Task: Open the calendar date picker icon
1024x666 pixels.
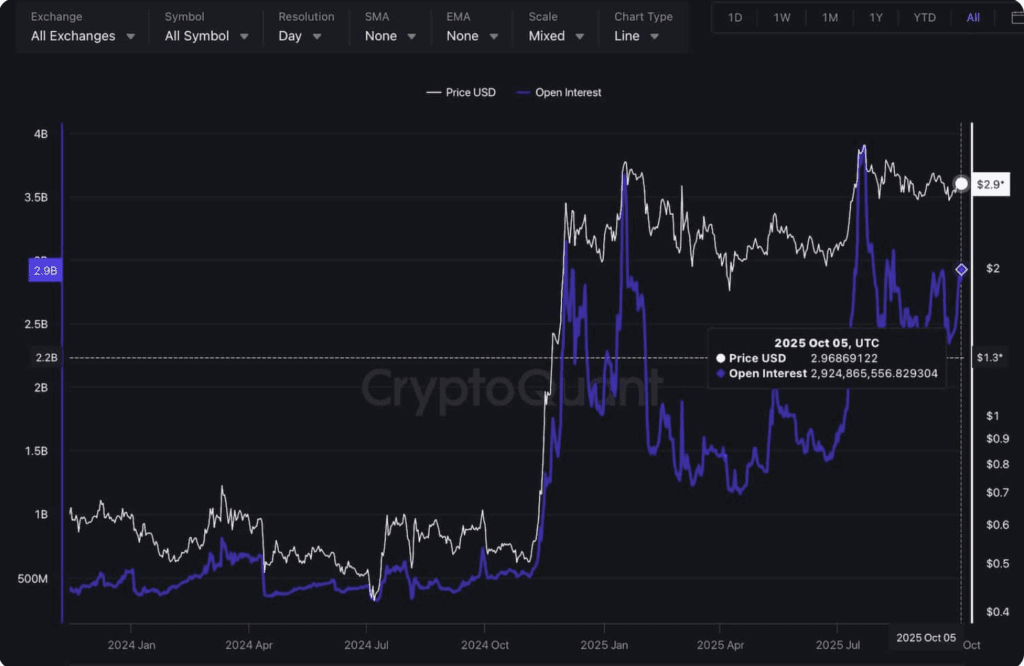Action: click(x=1017, y=18)
